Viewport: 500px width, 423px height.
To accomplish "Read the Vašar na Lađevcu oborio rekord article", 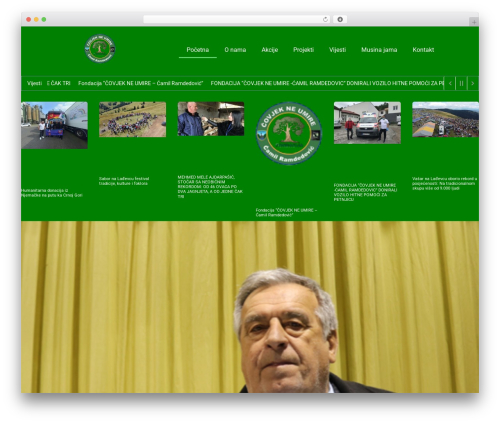I will point(445,184).
